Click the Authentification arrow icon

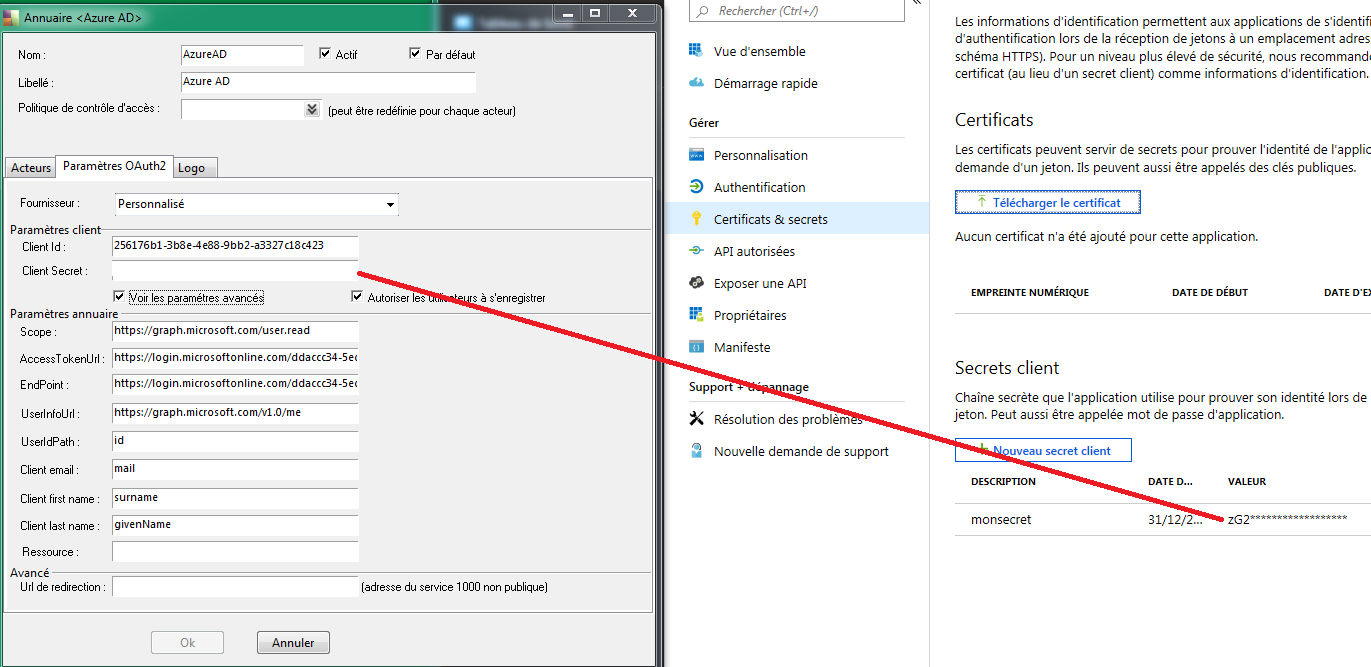tap(696, 187)
